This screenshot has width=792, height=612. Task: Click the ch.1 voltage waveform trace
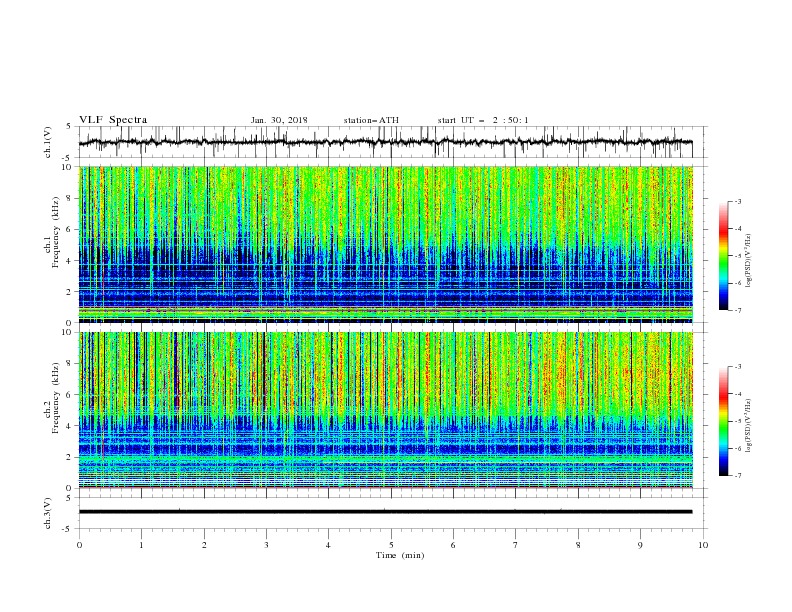click(x=385, y=142)
